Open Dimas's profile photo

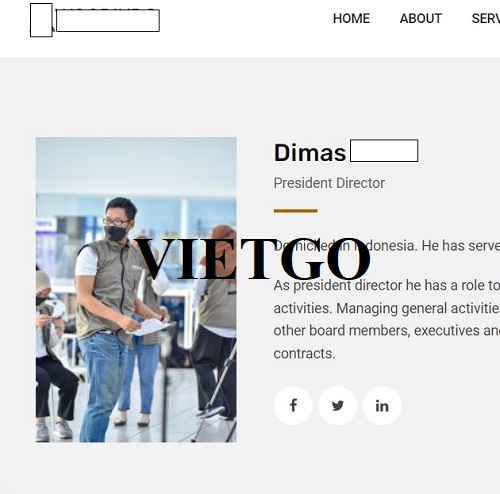[136, 290]
